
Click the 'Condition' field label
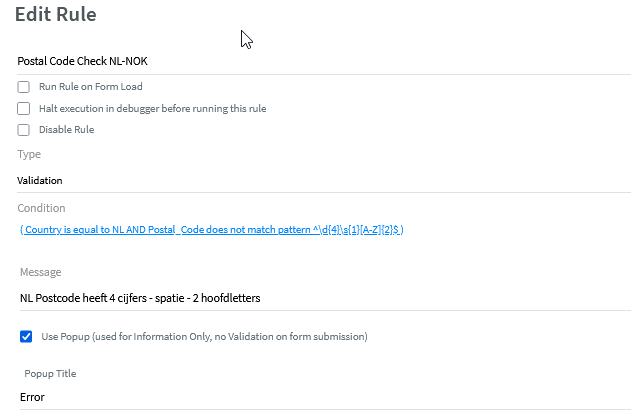(x=41, y=208)
